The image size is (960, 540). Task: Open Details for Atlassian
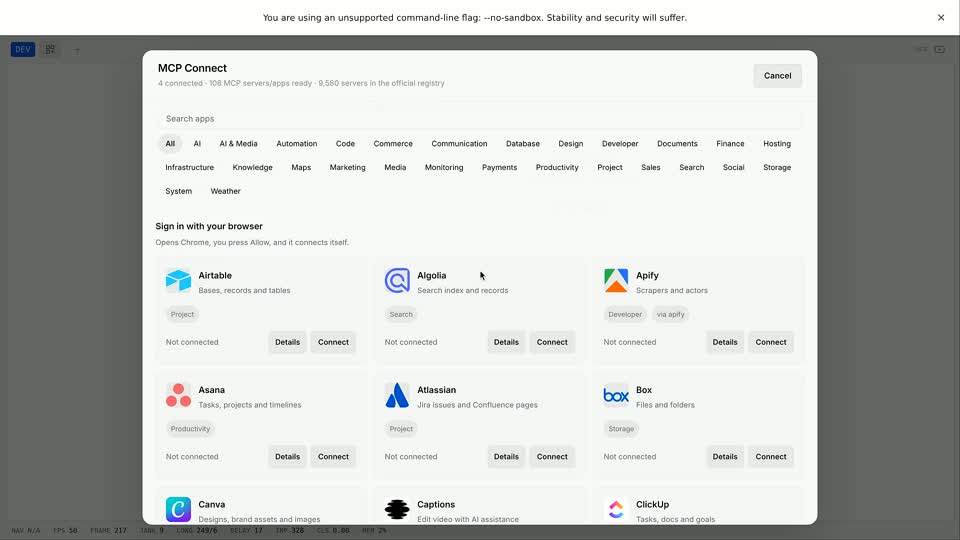pyautogui.click(x=506, y=457)
